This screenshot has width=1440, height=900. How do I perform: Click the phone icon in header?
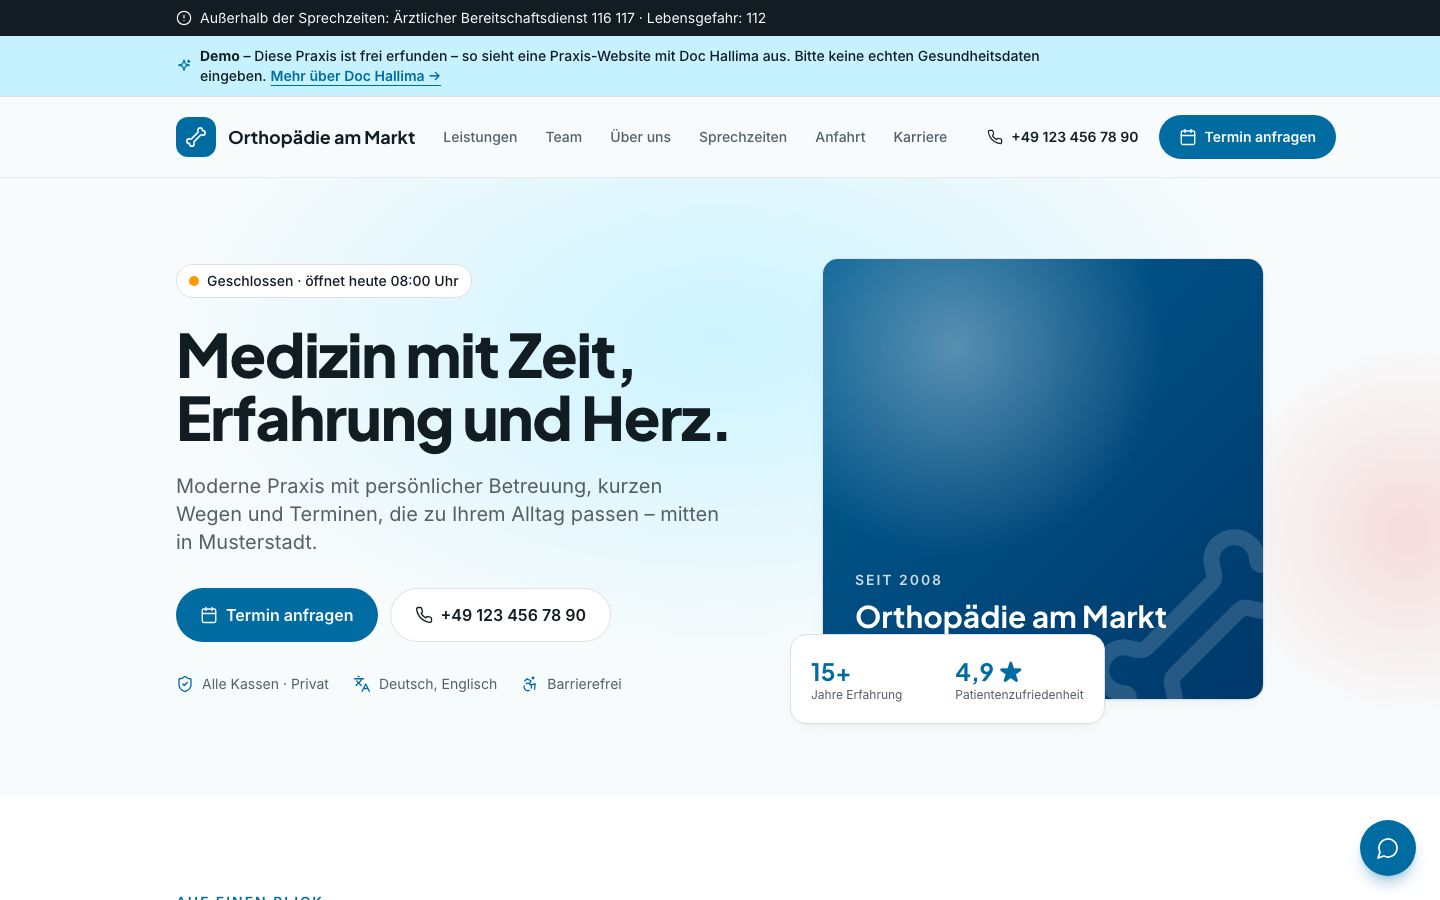pyautogui.click(x=995, y=137)
